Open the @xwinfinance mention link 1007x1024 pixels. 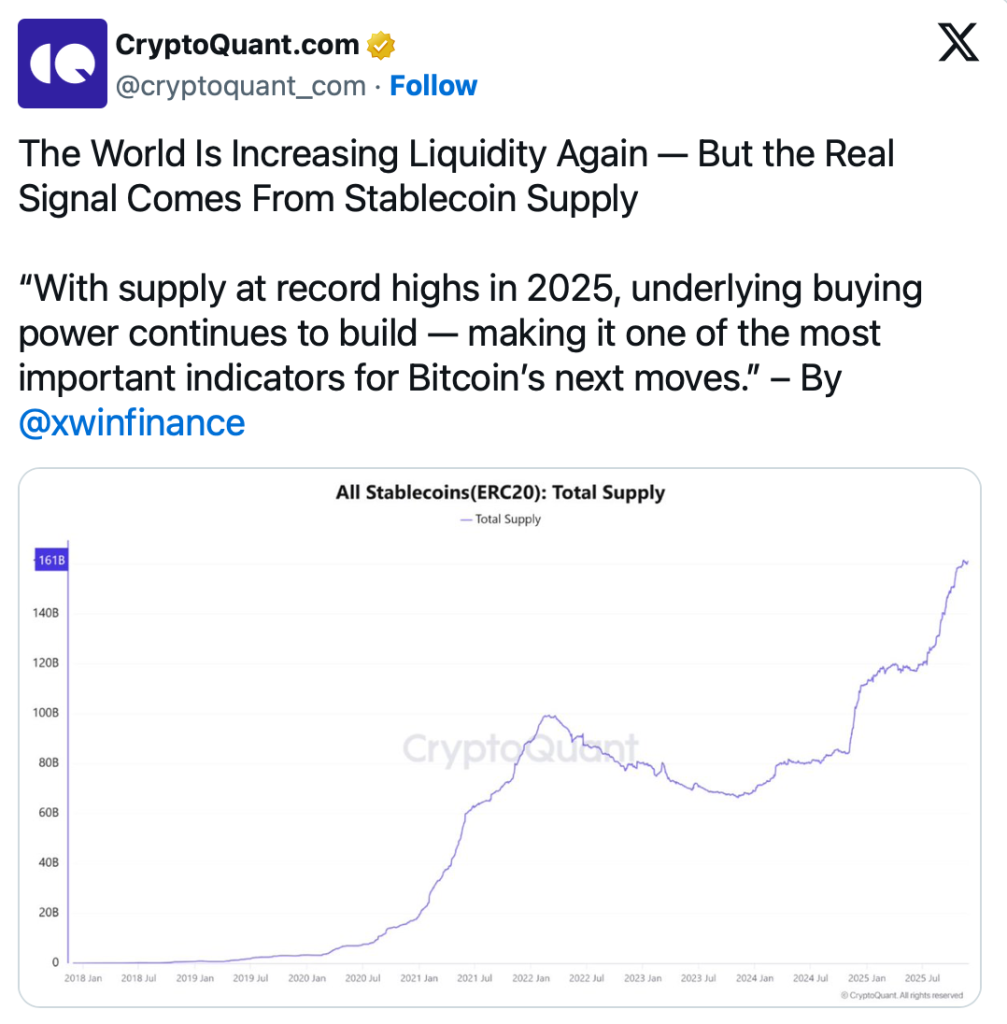(x=132, y=423)
